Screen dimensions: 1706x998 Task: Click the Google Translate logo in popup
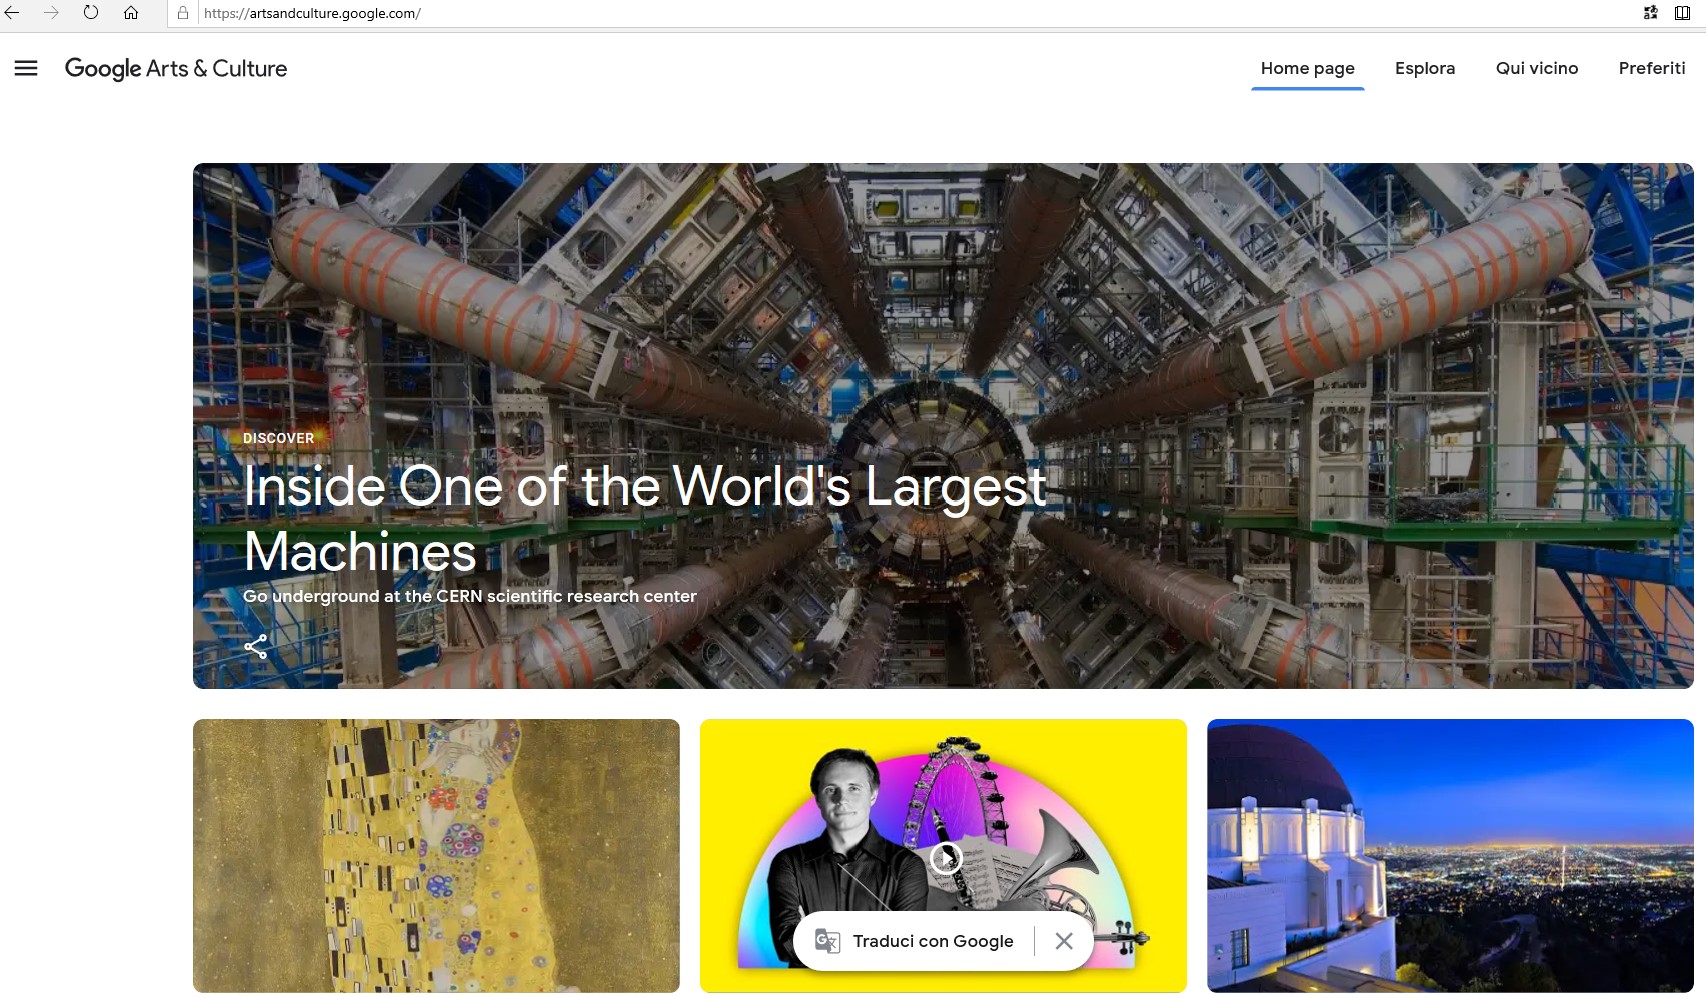(827, 941)
